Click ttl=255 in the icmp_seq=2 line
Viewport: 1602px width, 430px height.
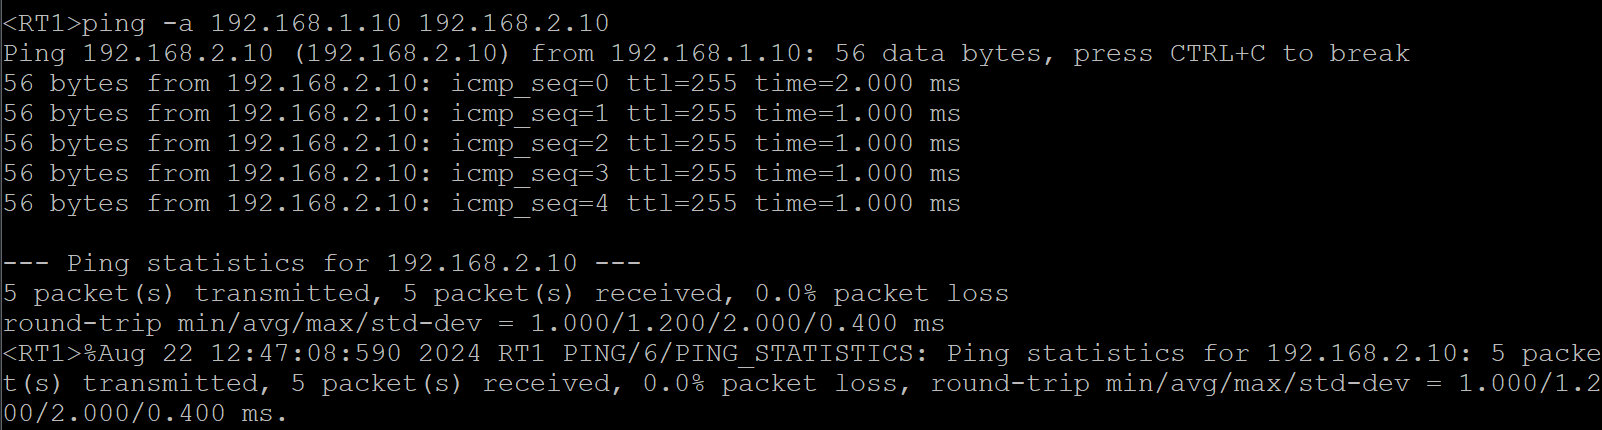click(681, 143)
